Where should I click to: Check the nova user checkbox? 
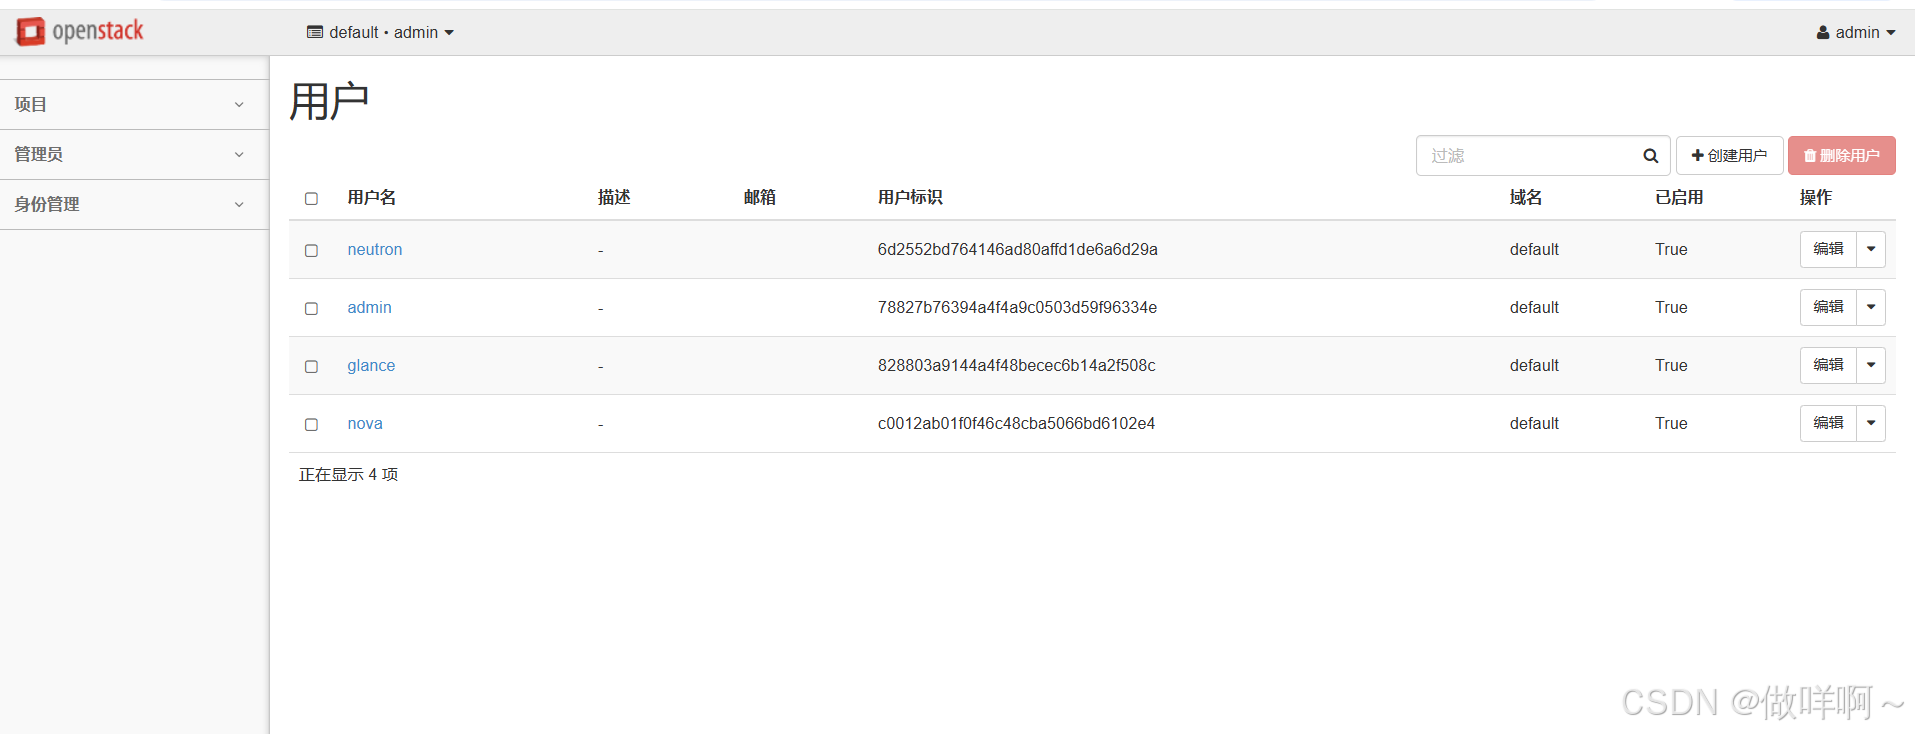[311, 424]
